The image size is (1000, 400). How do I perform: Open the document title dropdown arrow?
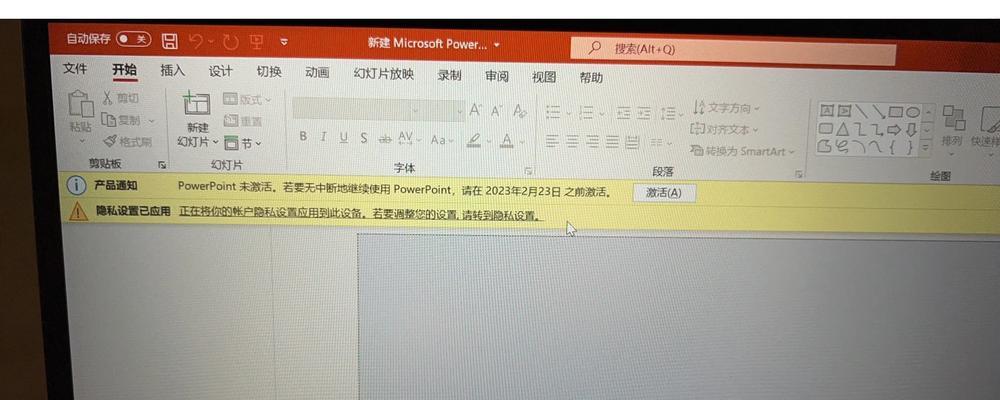click(x=497, y=45)
